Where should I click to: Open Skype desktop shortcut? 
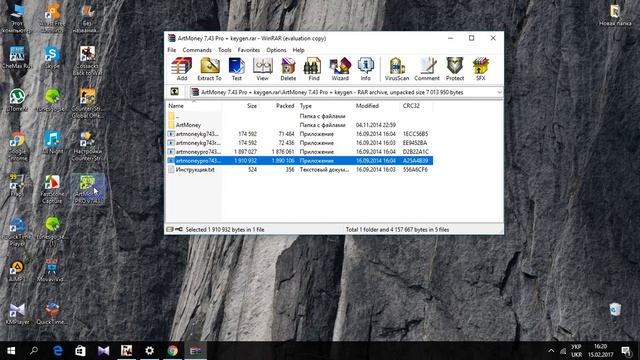pyautogui.click(x=52, y=56)
